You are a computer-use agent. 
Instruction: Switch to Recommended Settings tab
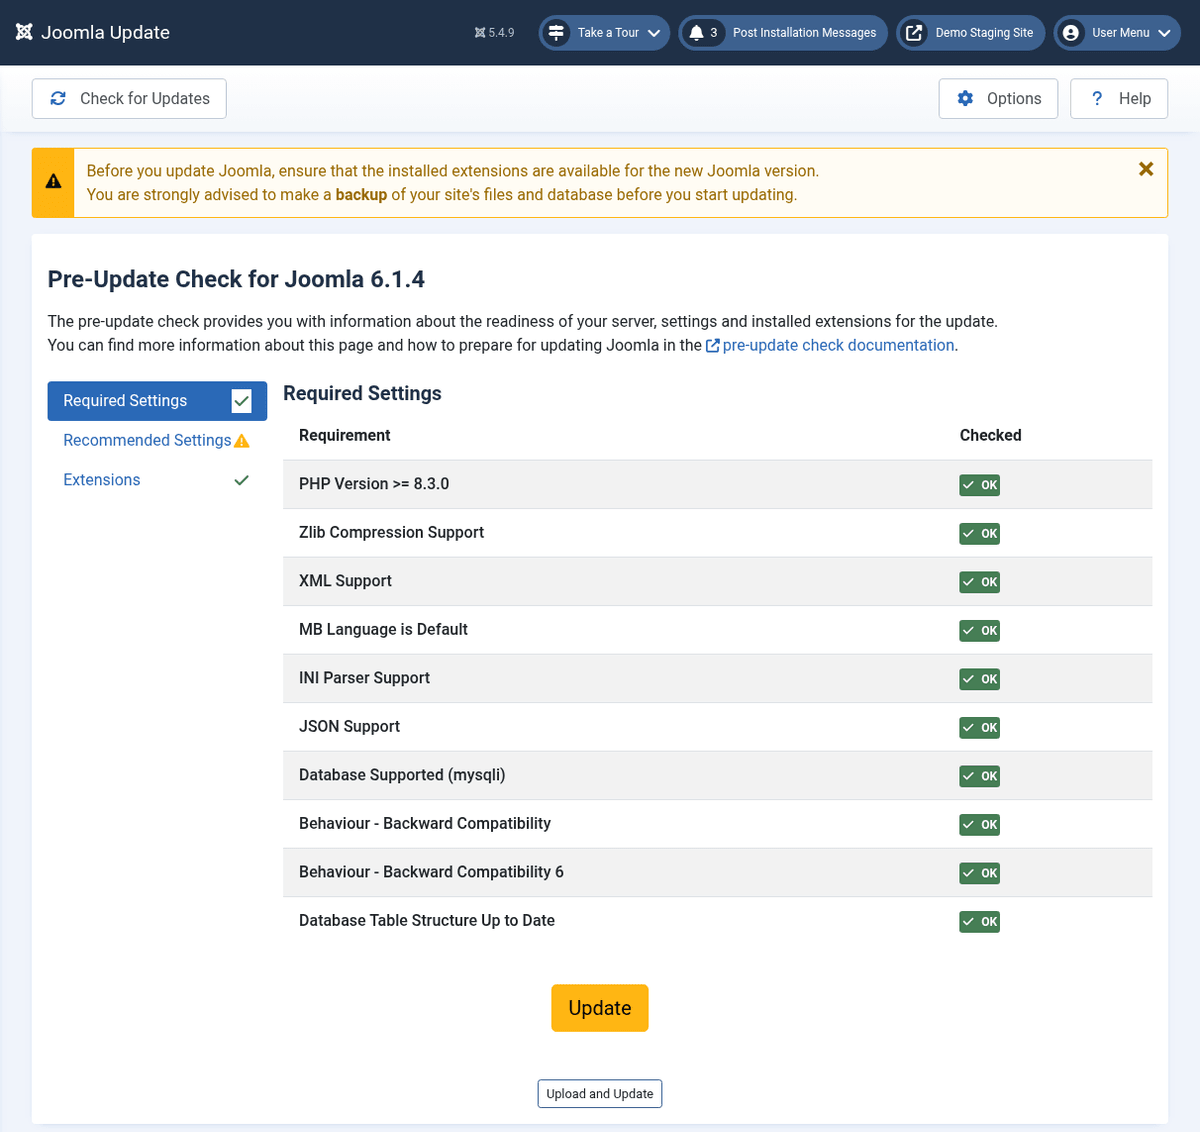(156, 440)
